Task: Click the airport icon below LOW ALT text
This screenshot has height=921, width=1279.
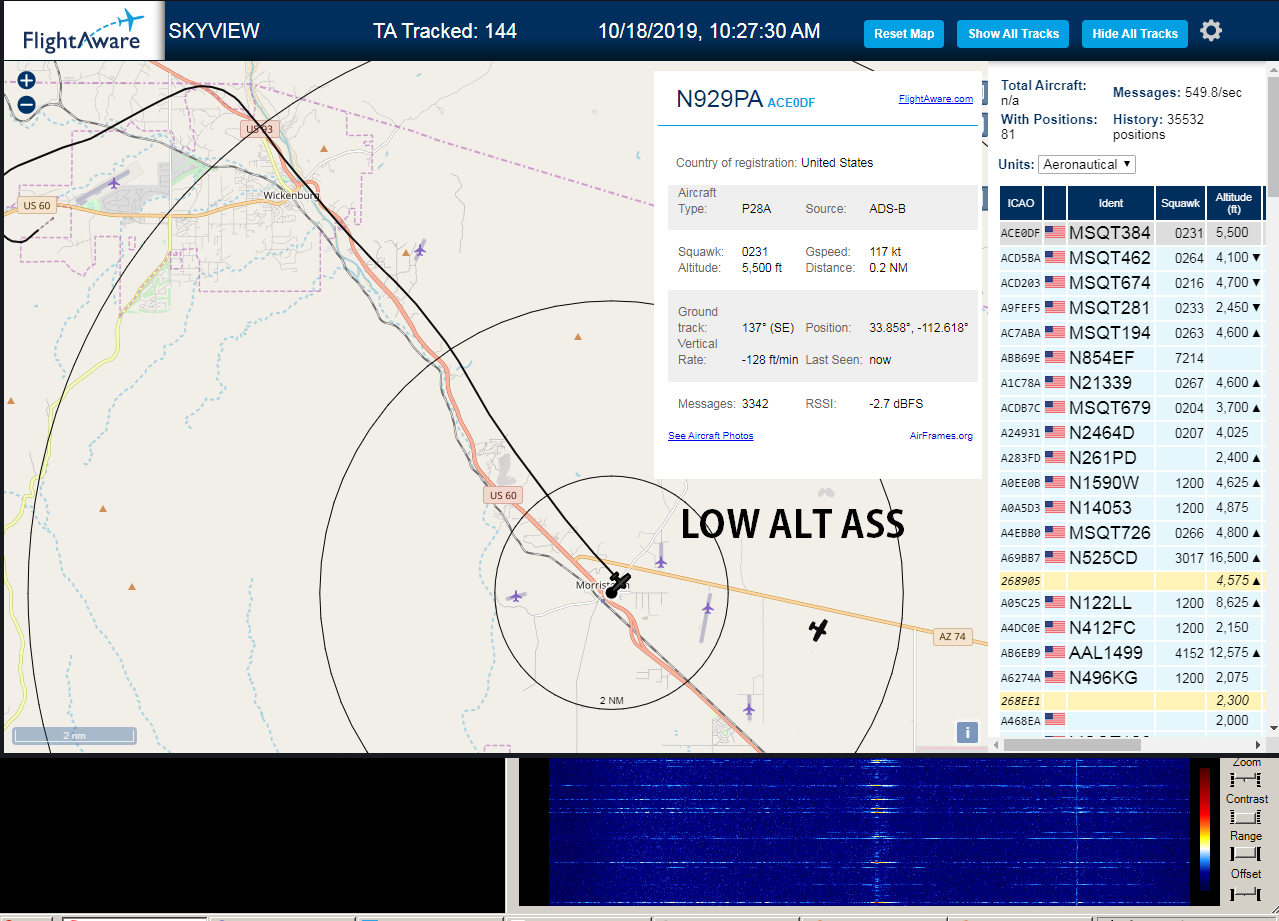Action: pos(661,561)
